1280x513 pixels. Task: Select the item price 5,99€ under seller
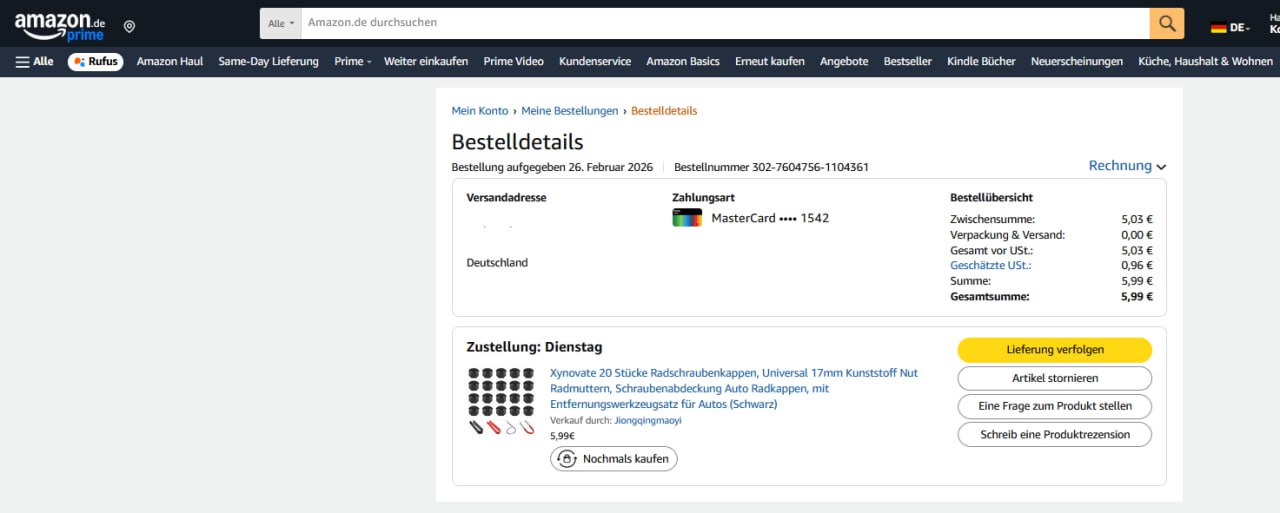tap(562, 436)
